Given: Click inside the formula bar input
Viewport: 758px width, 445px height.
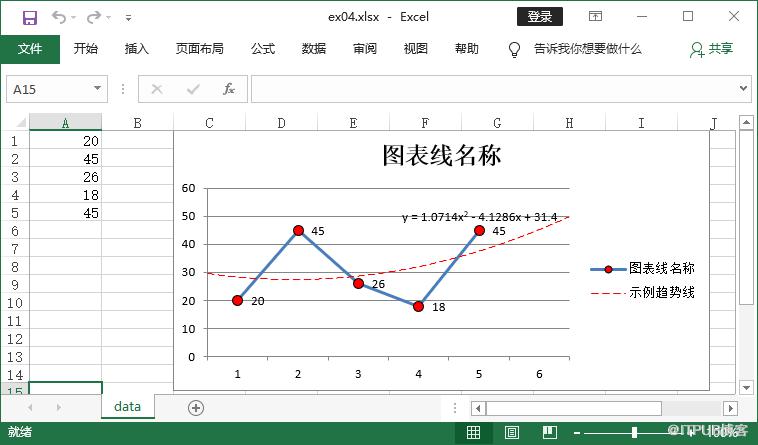Looking at the screenshot, I should [495, 89].
